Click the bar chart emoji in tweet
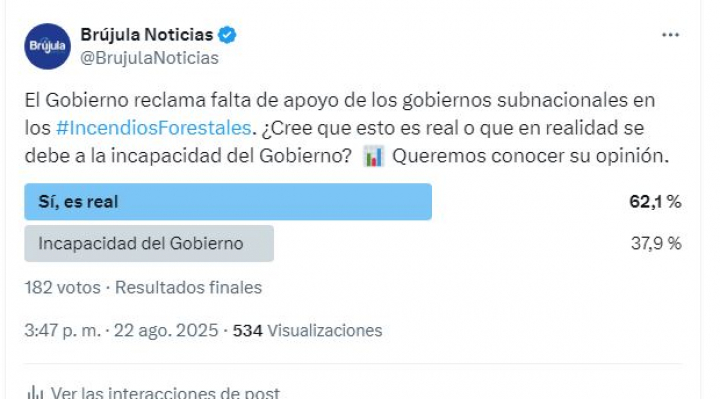 (373, 156)
